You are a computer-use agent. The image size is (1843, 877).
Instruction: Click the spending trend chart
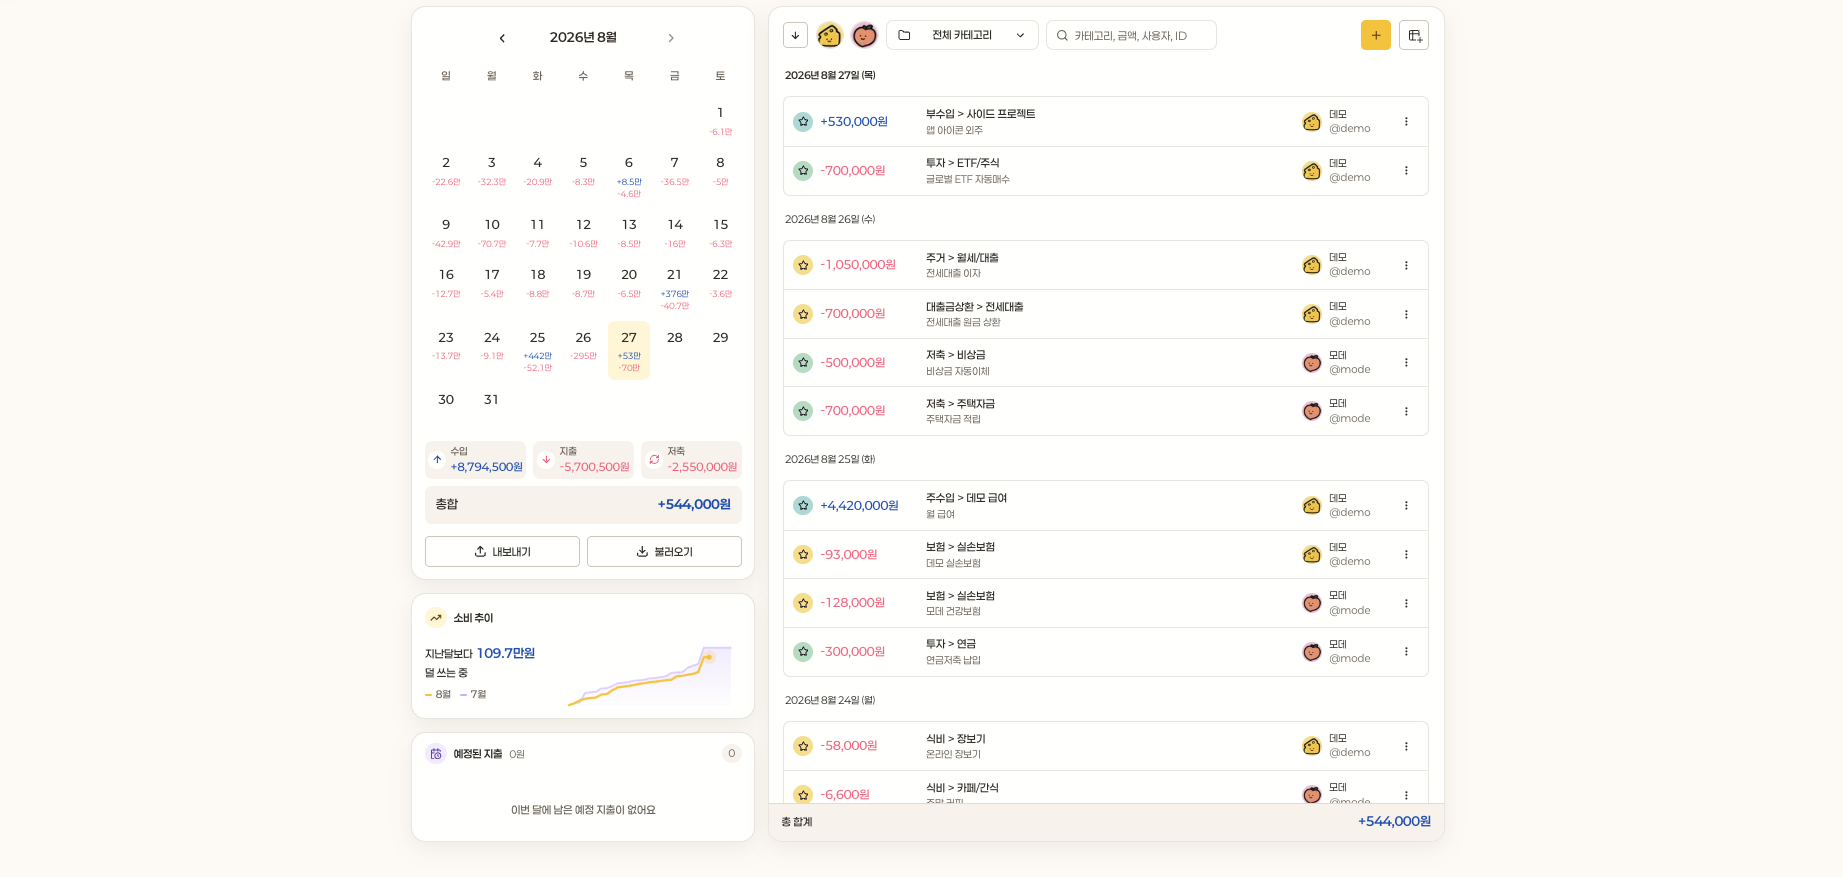click(650, 675)
